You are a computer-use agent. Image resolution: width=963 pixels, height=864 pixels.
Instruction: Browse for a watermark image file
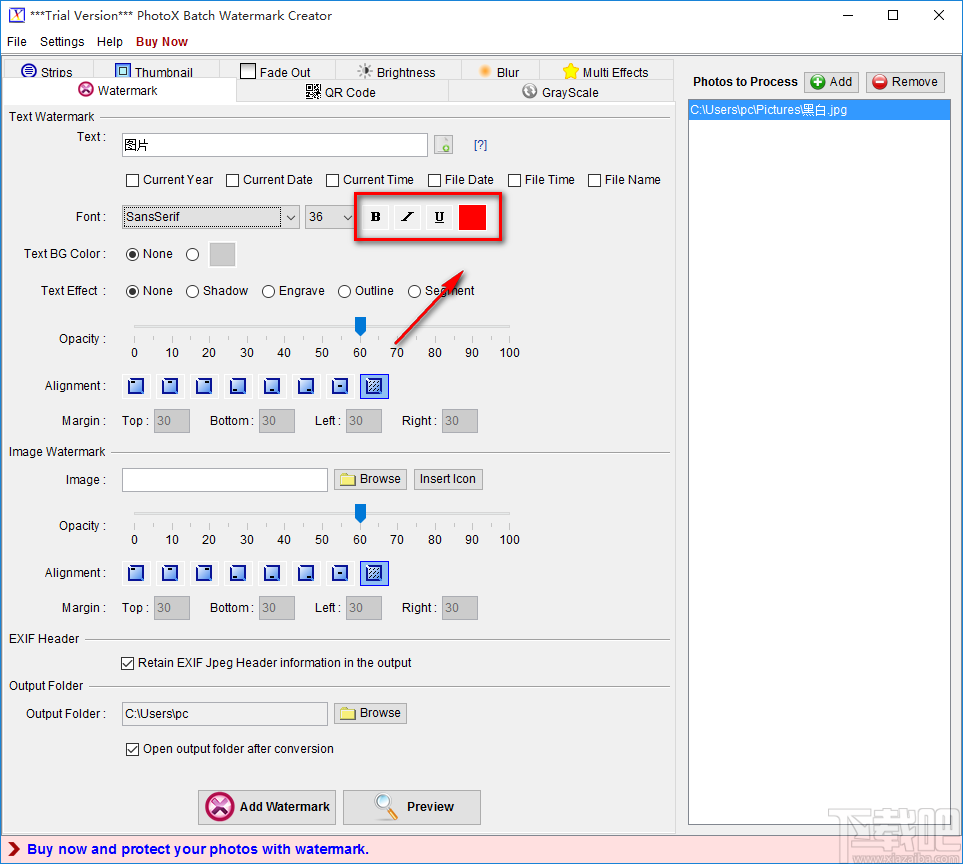(370, 479)
